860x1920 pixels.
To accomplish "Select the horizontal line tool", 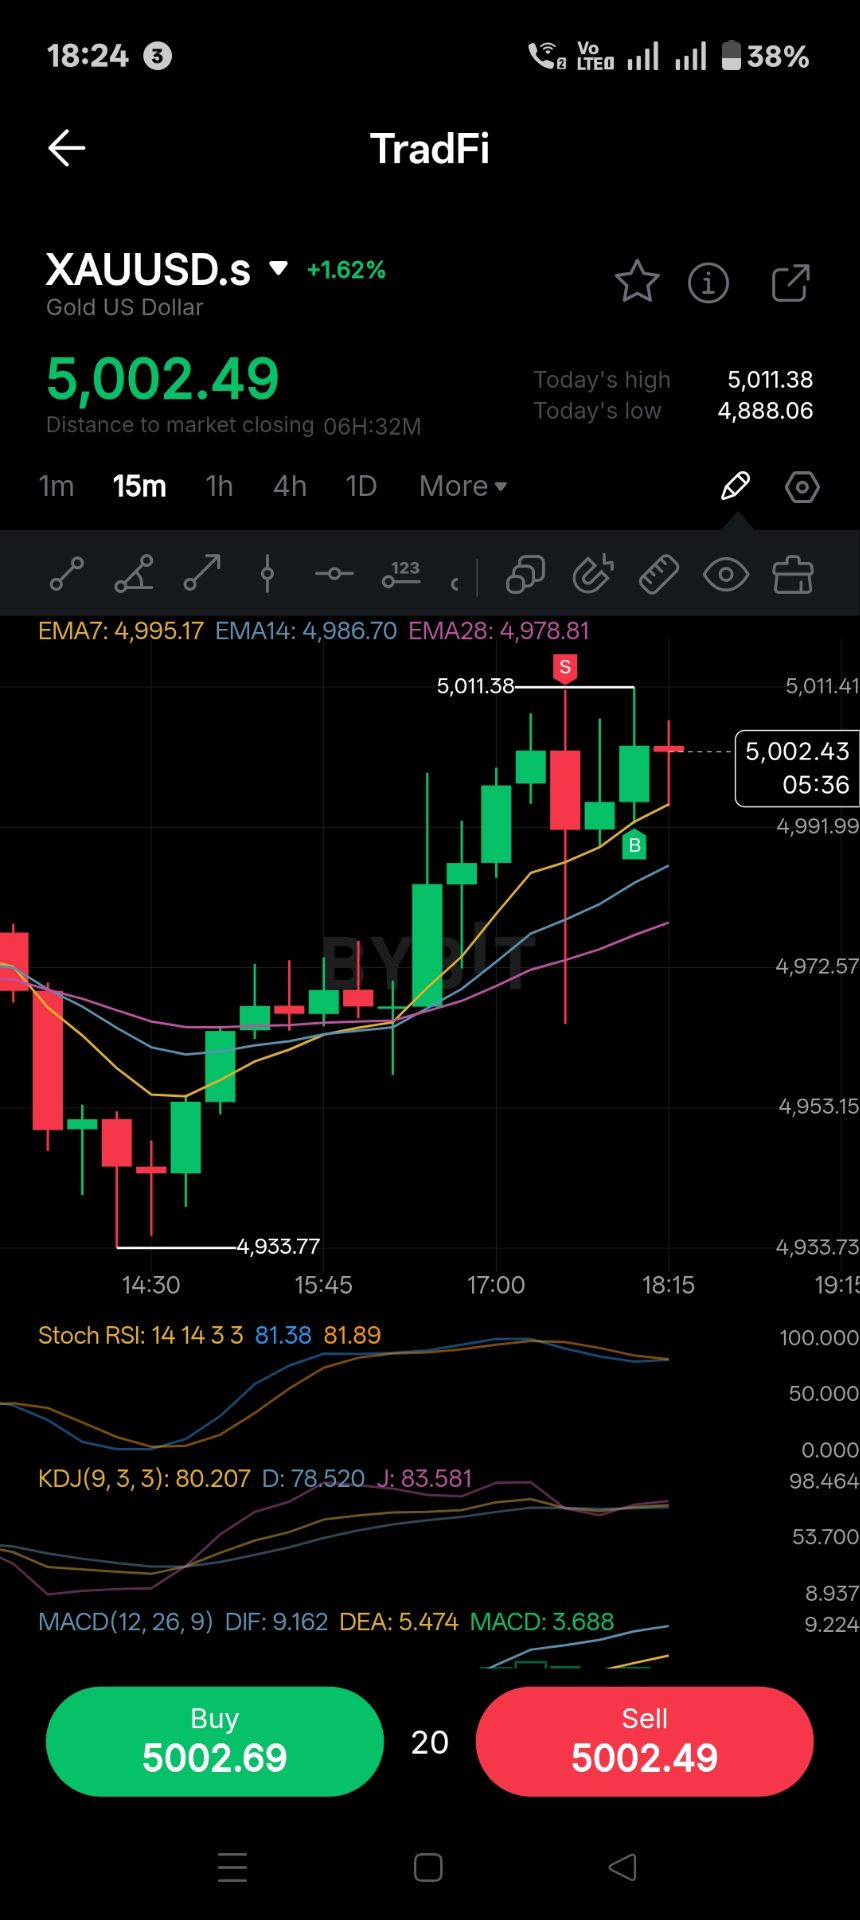I will point(334,575).
